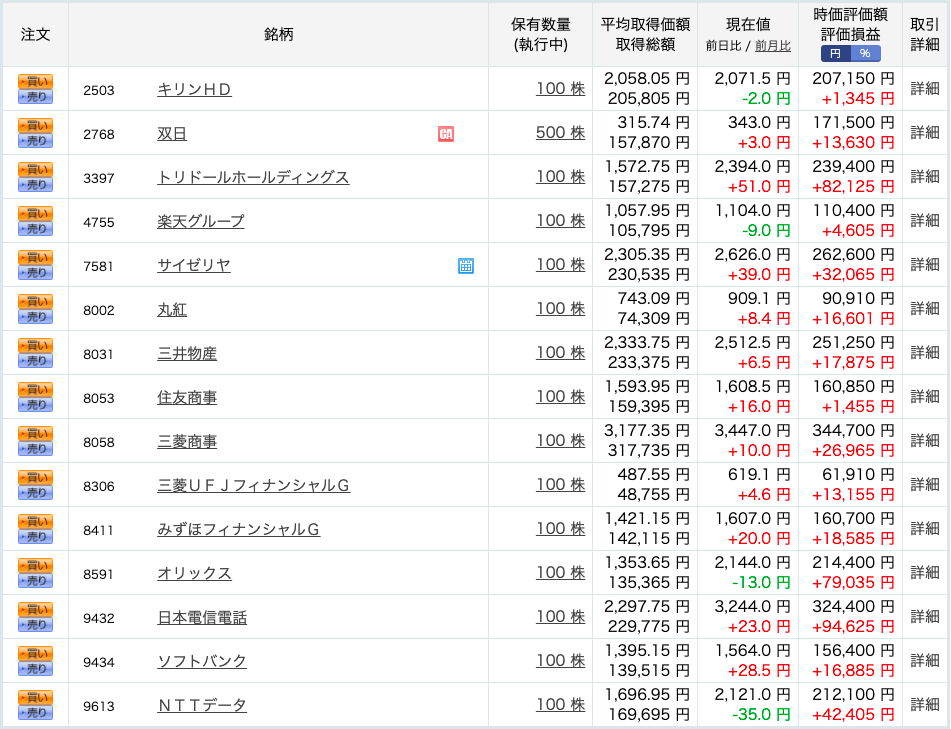Click profit value +94,625 円
Screen dimensions: 951x729
853,627
